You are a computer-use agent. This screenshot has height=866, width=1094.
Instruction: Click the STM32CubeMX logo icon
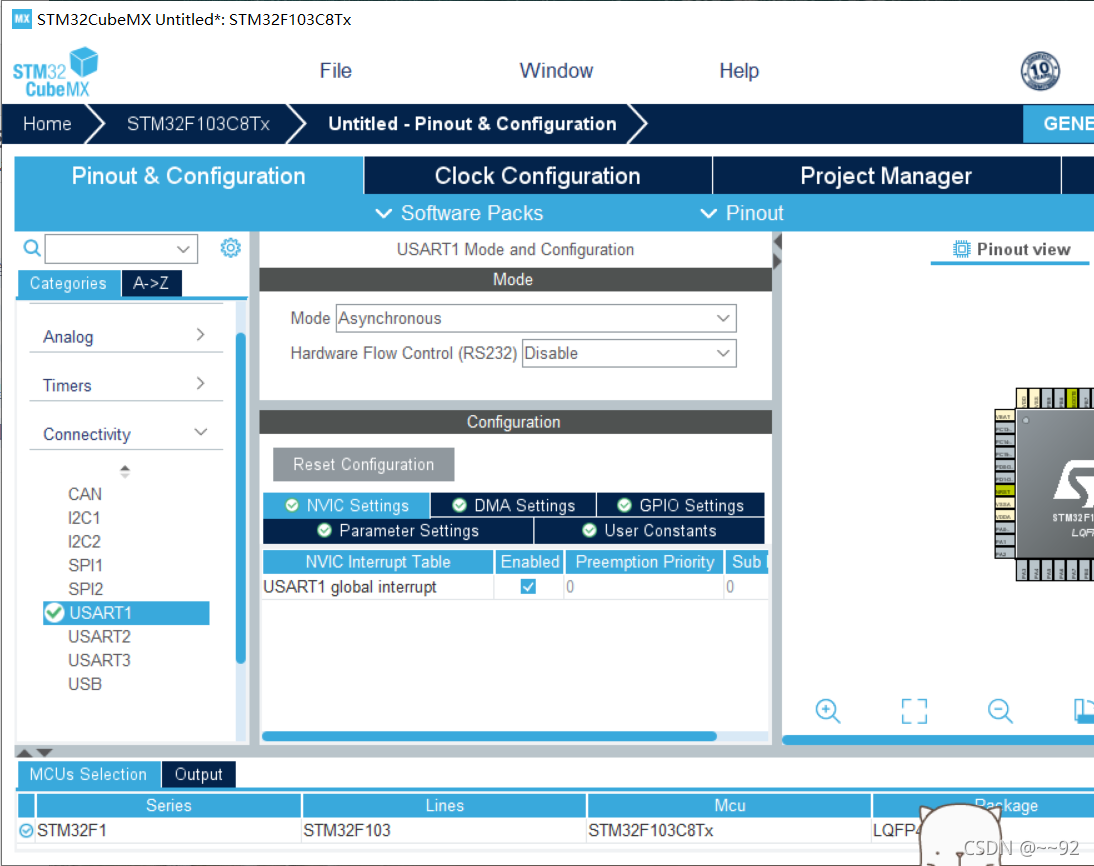tap(55, 72)
